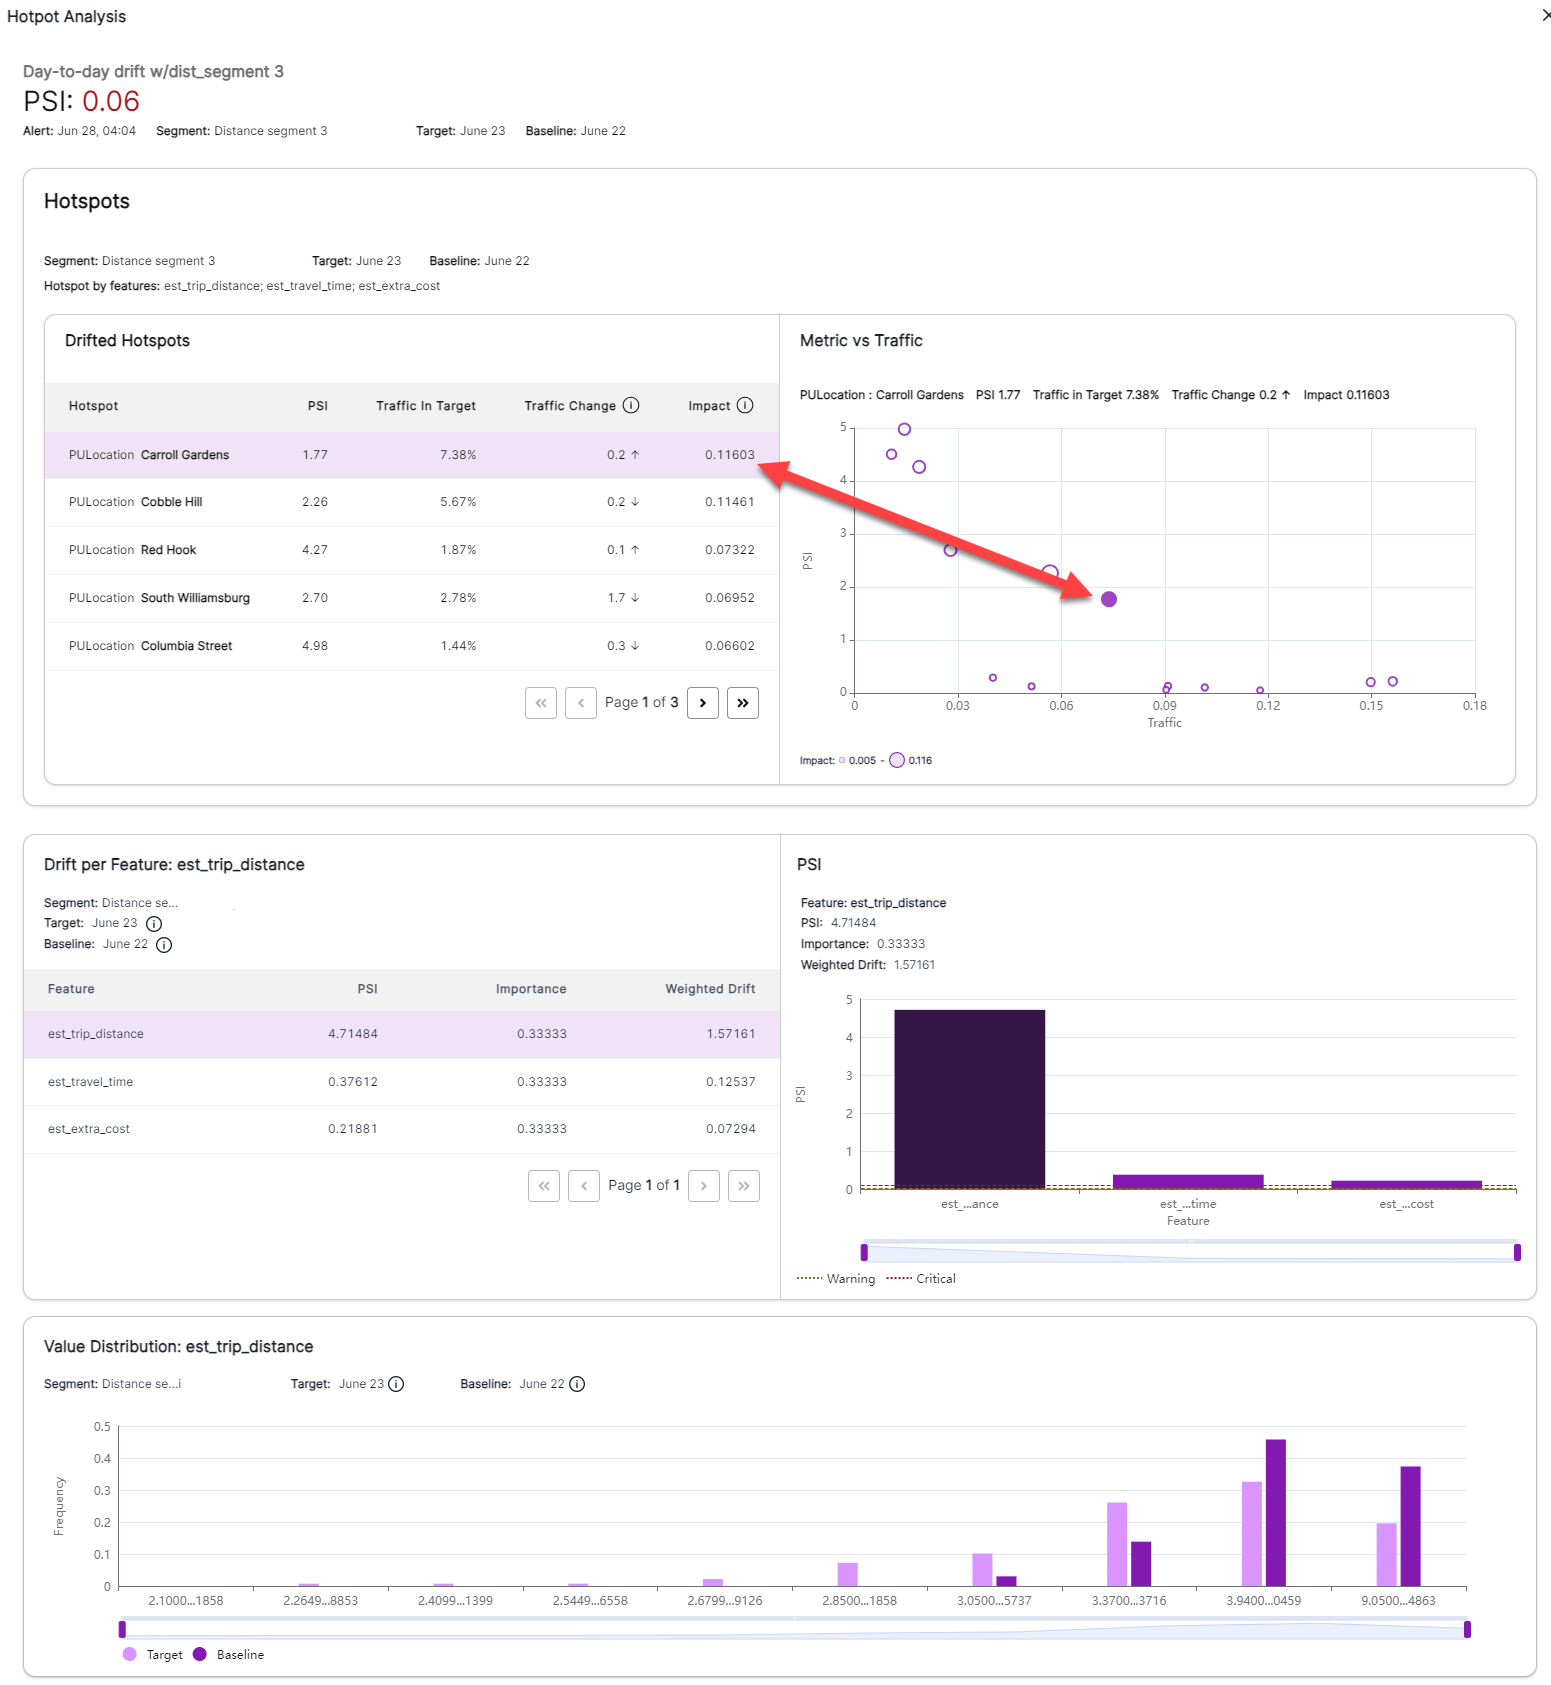Click first page button in Drift per Feature
The height and width of the screenshot is (1685, 1551).
544,1186
